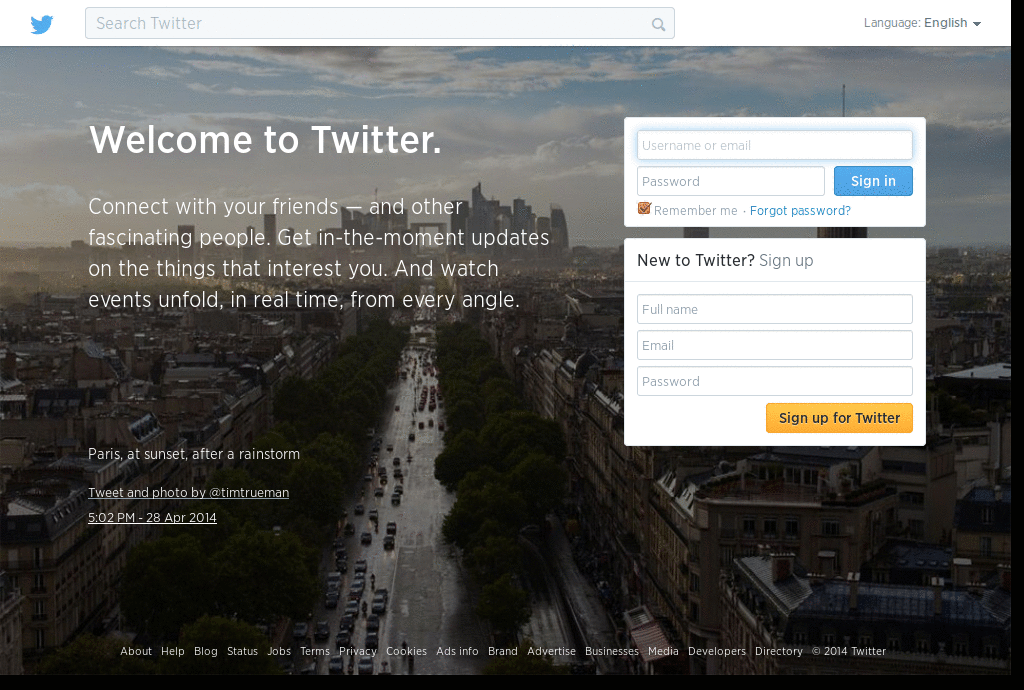Image resolution: width=1024 pixels, height=690 pixels.
Task: Open the Ads info footer link
Action: pos(457,651)
